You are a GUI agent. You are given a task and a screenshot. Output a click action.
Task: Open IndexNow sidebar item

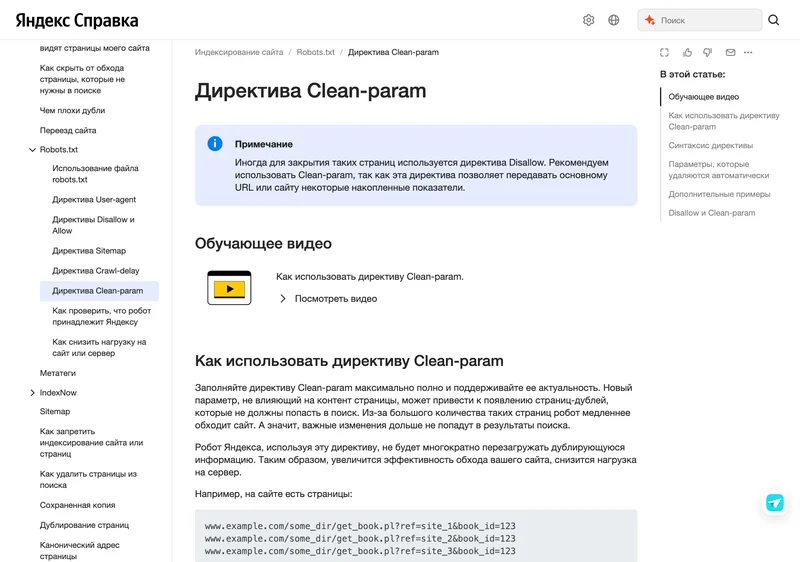click(58, 393)
